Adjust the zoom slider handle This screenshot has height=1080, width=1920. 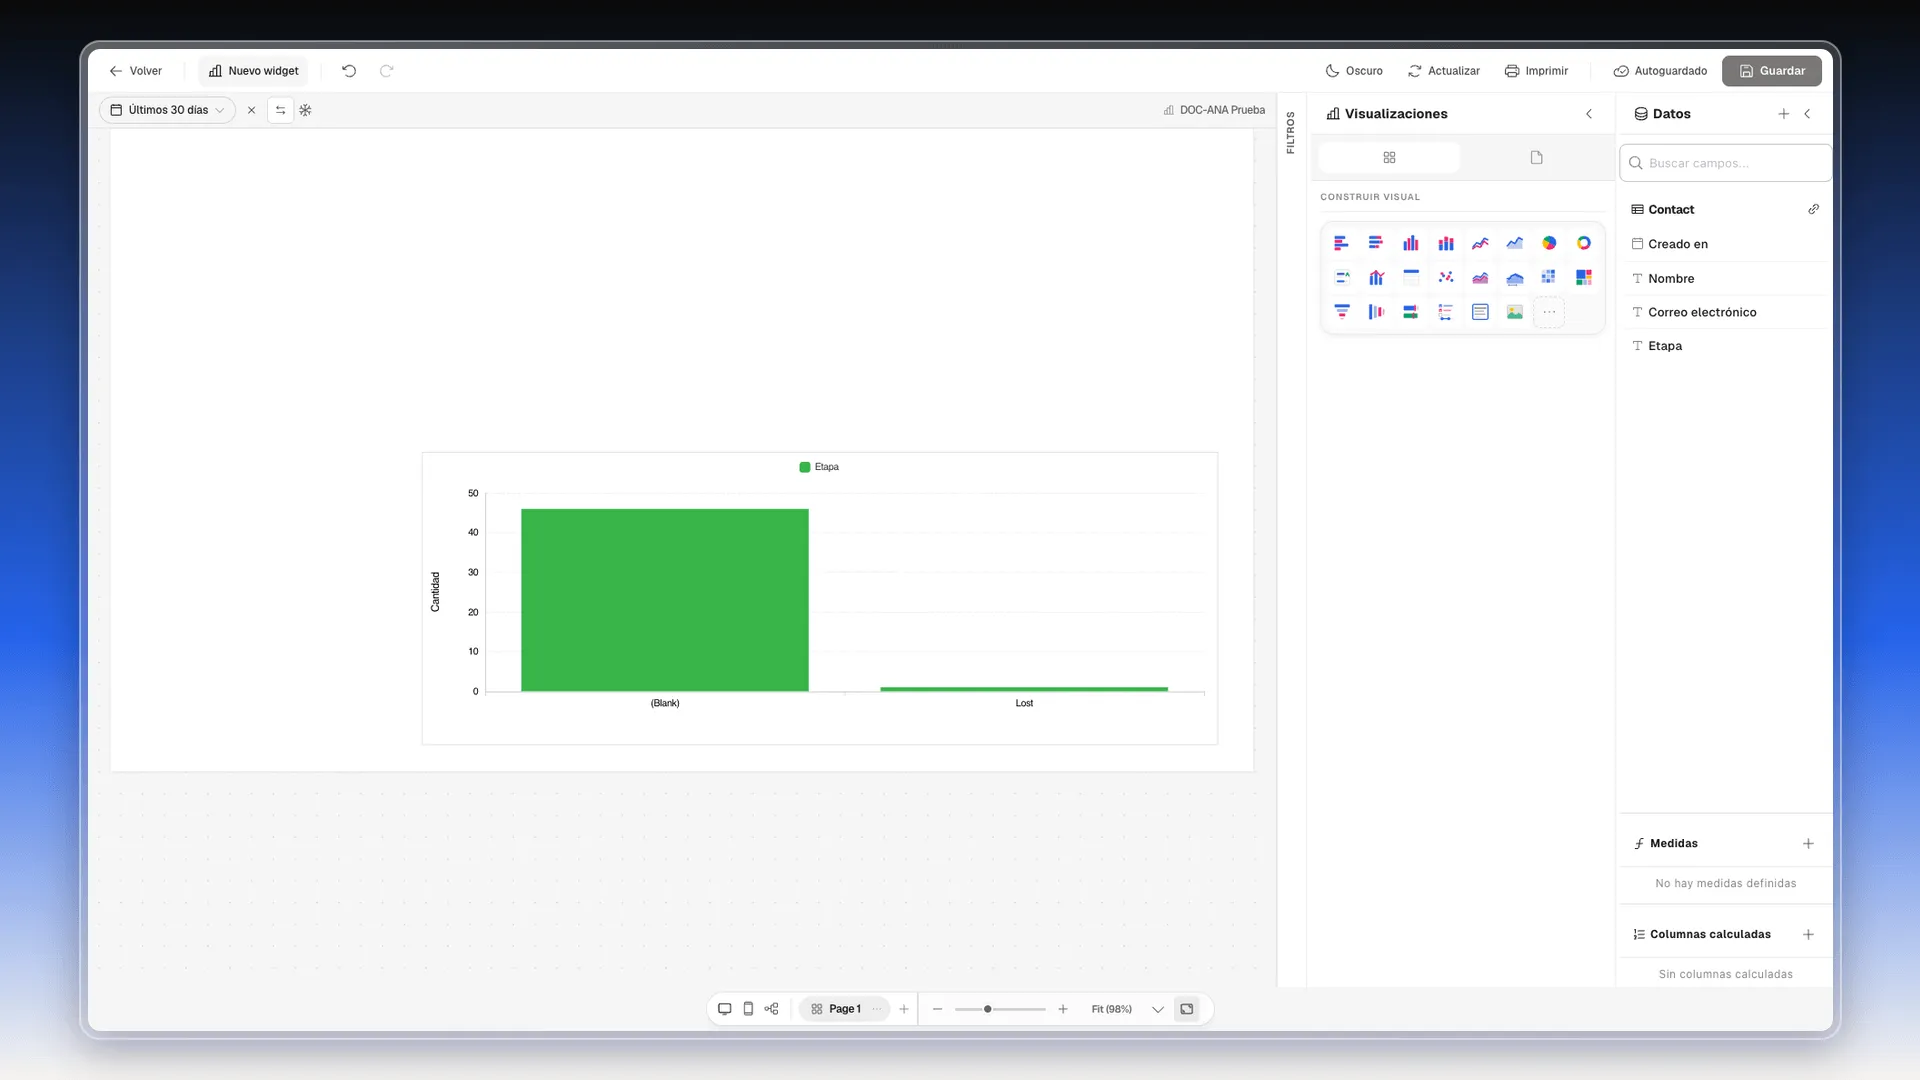click(988, 1009)
